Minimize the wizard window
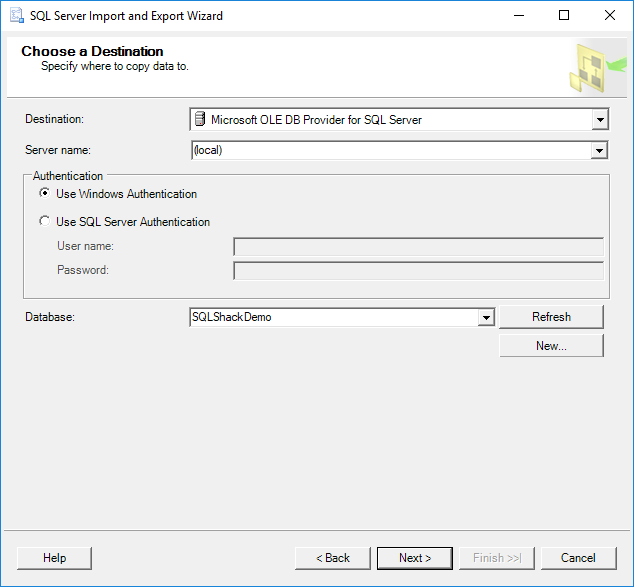Image resolution: width=634 pixels, height=587 pixels. point(519,16)
